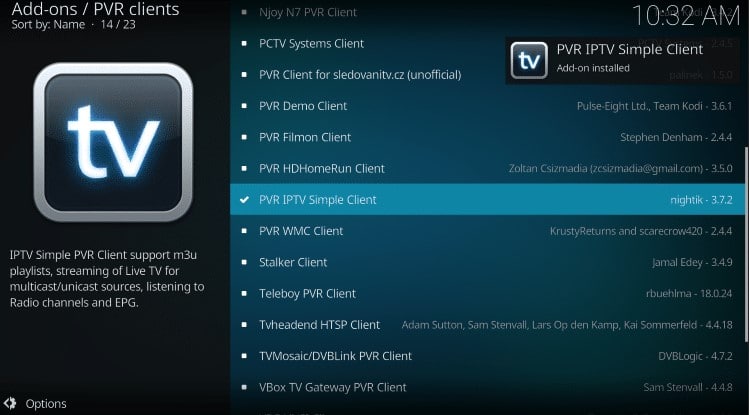Click bullet next to sledovanitv.cz client
The width and height of the screenshot is (749, 415).
pyautogui.click(x=244, y=74)
